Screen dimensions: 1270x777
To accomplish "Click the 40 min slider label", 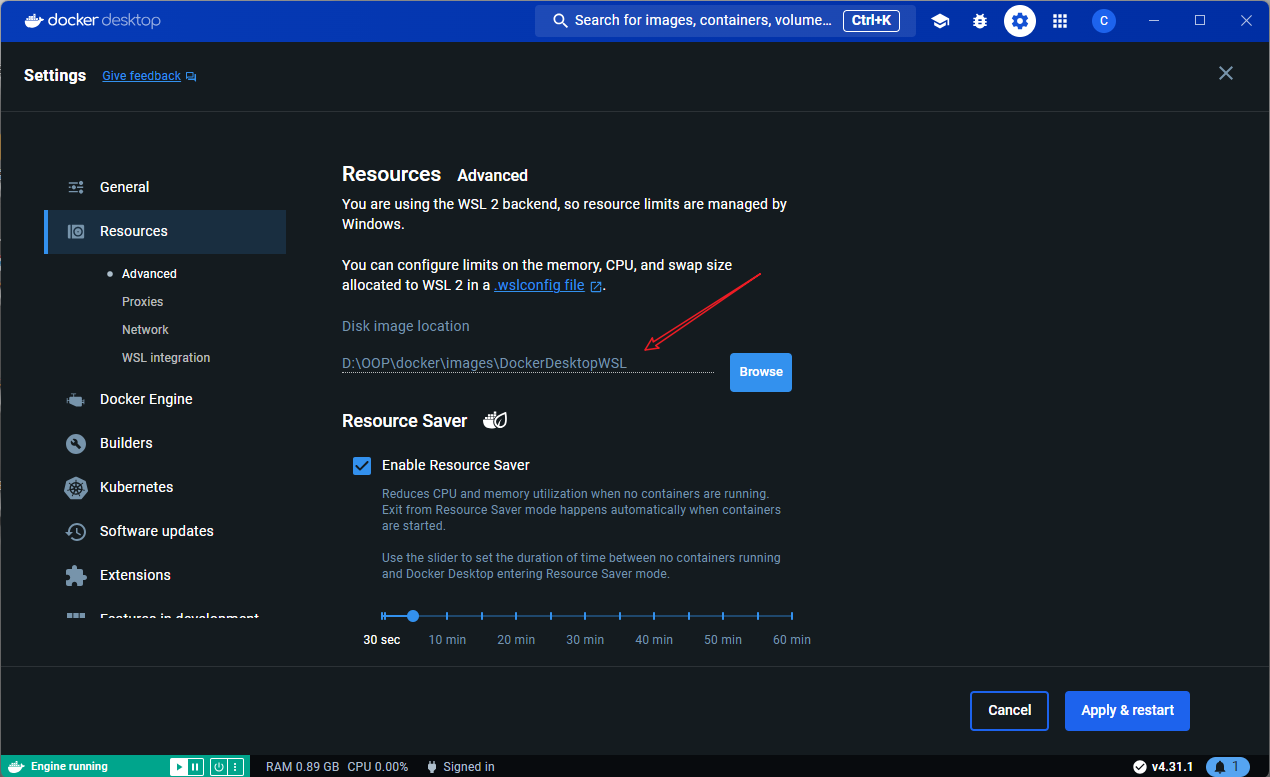I will [x=654, y=640].
